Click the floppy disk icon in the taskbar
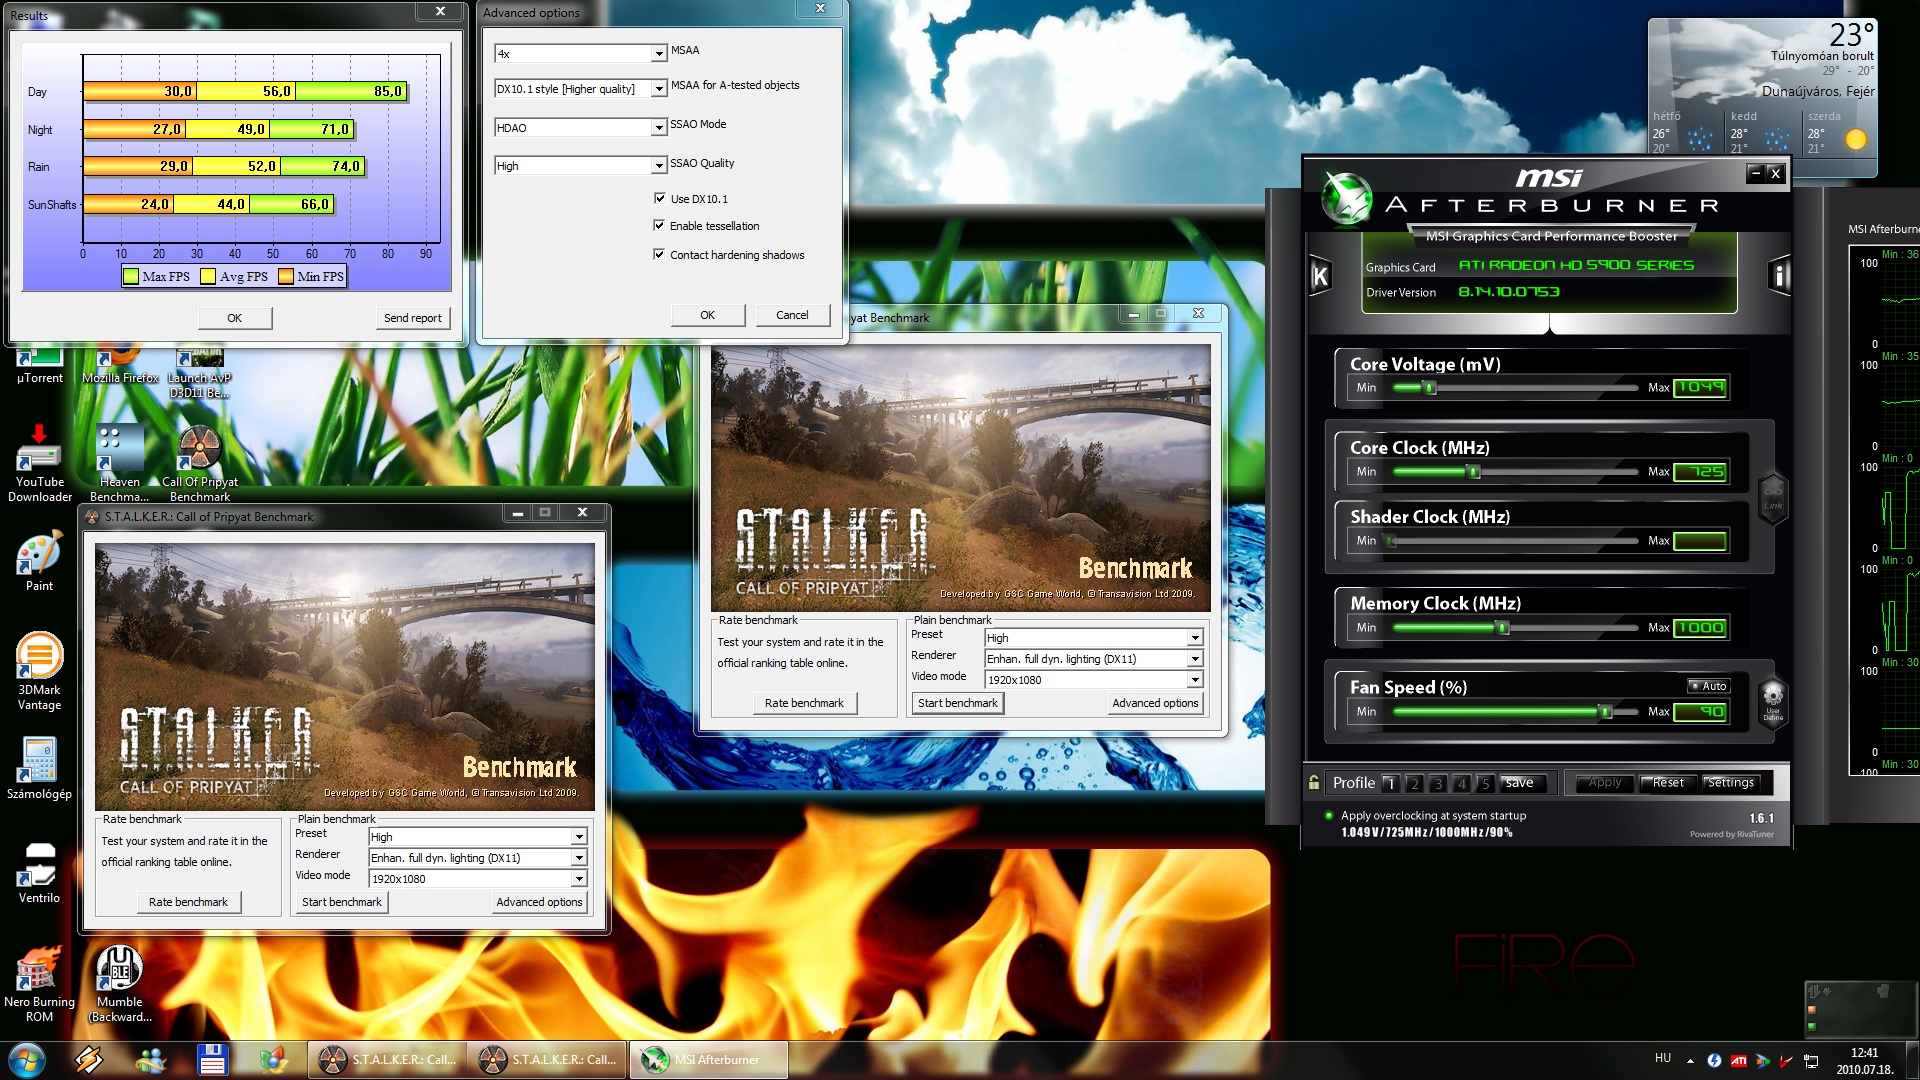 [212, 1059]
